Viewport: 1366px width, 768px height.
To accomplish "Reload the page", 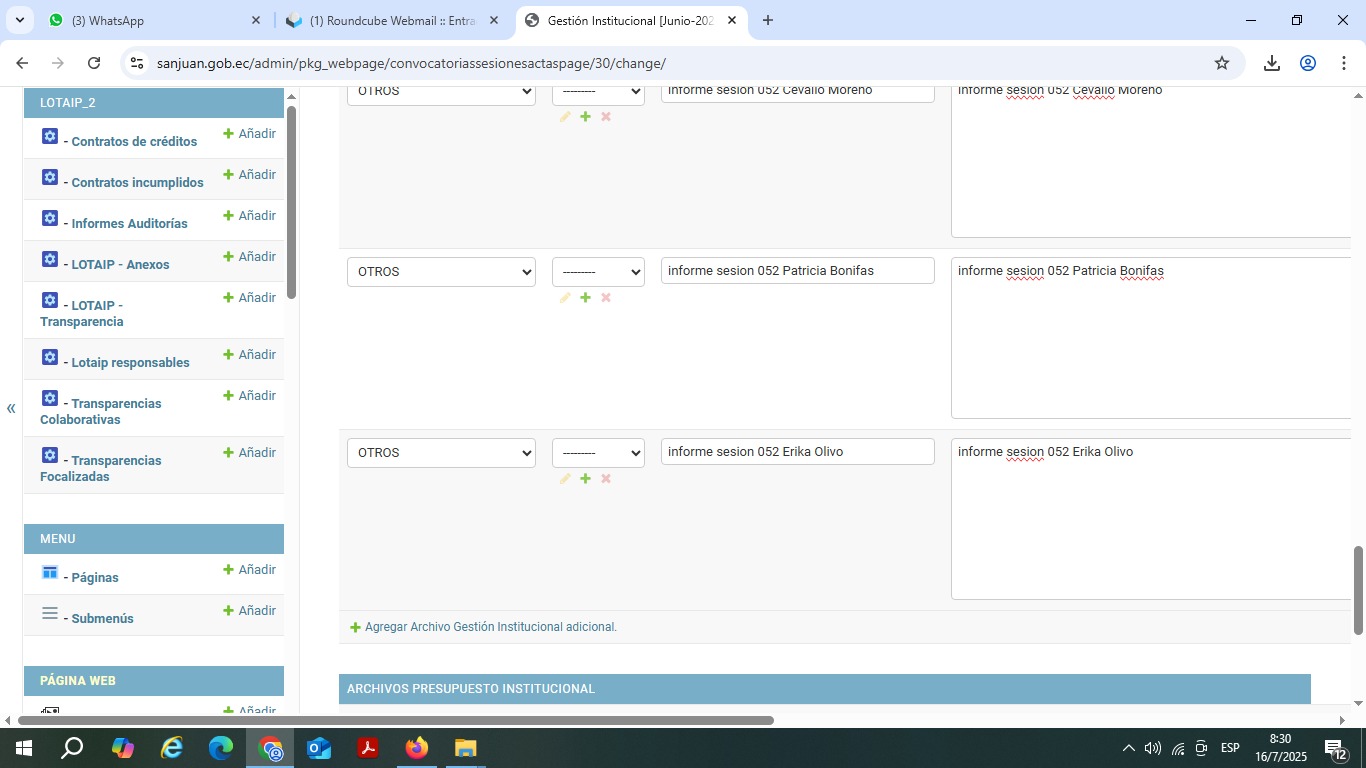I will point(94,63).
